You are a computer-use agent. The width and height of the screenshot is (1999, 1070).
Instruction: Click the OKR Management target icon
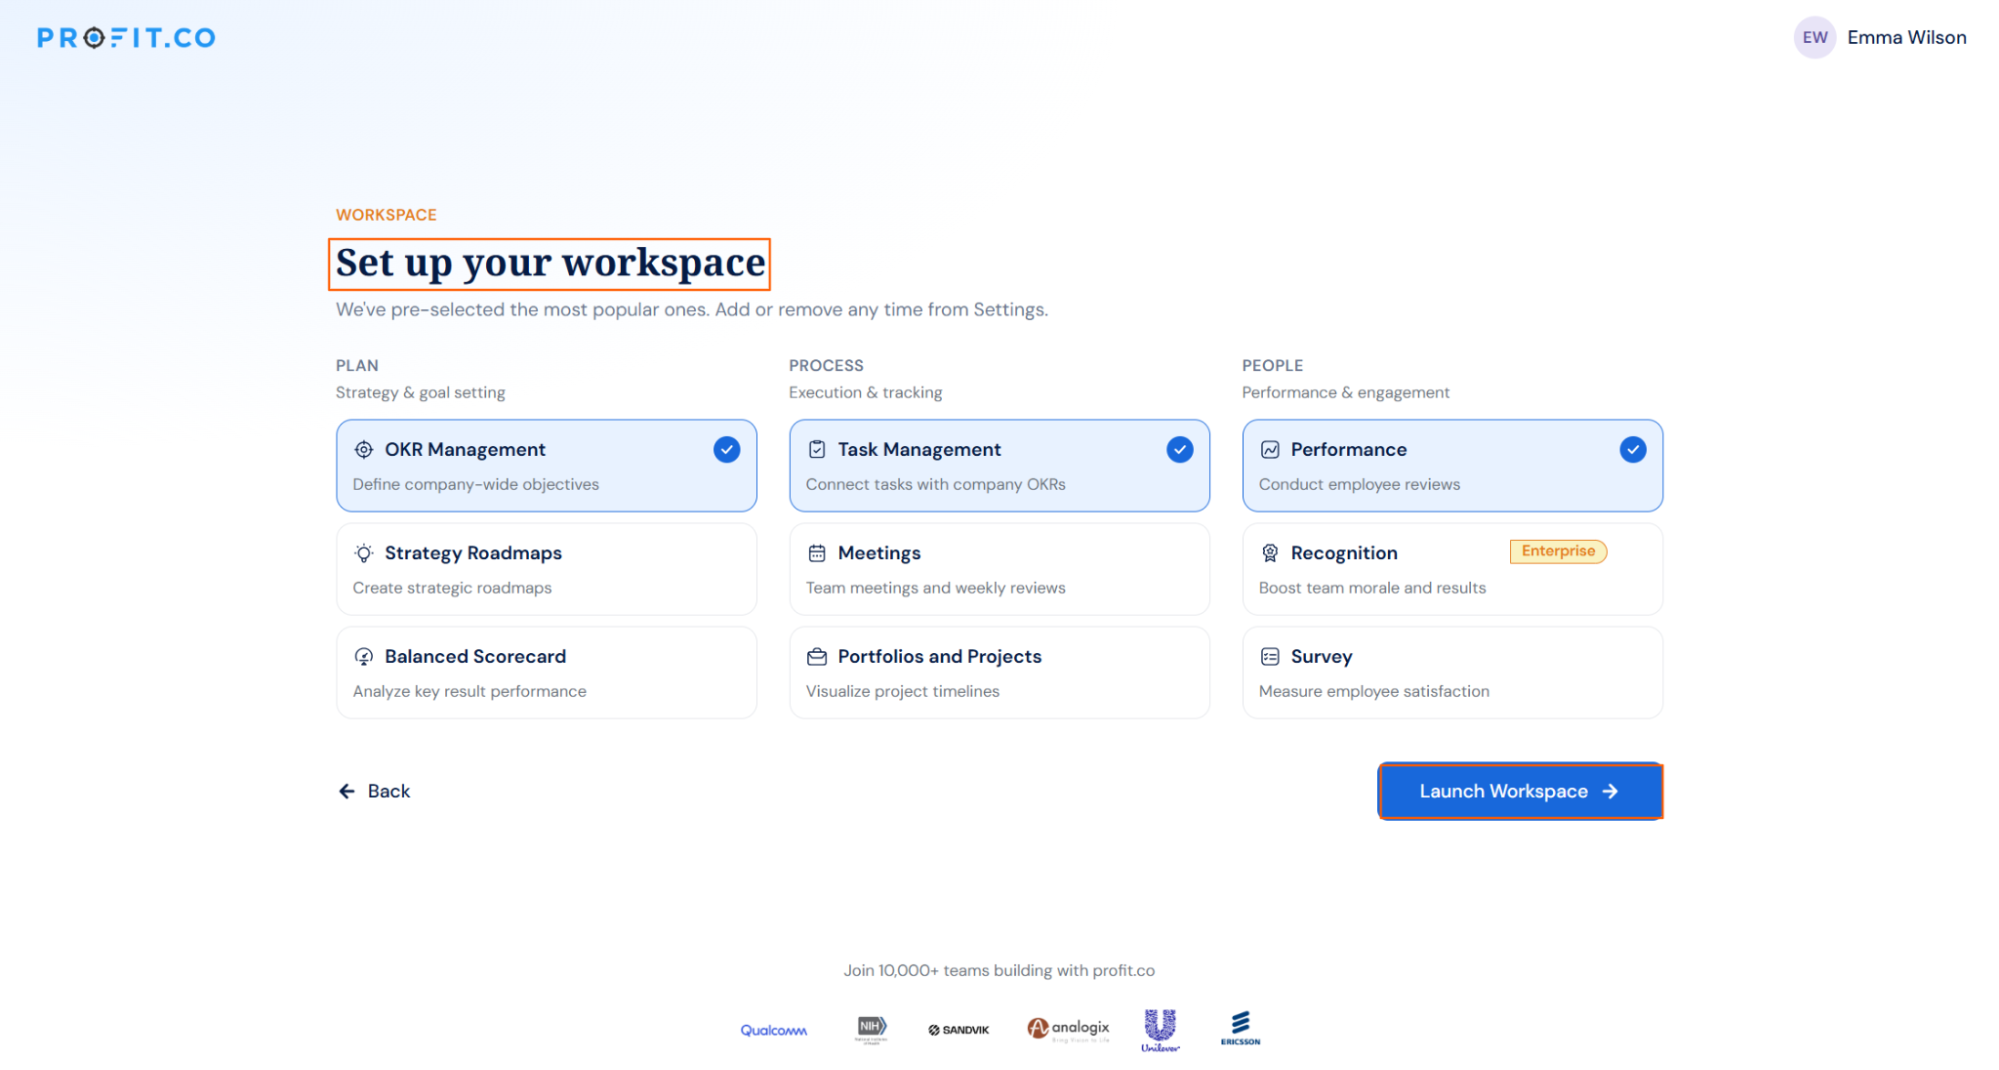364,450
